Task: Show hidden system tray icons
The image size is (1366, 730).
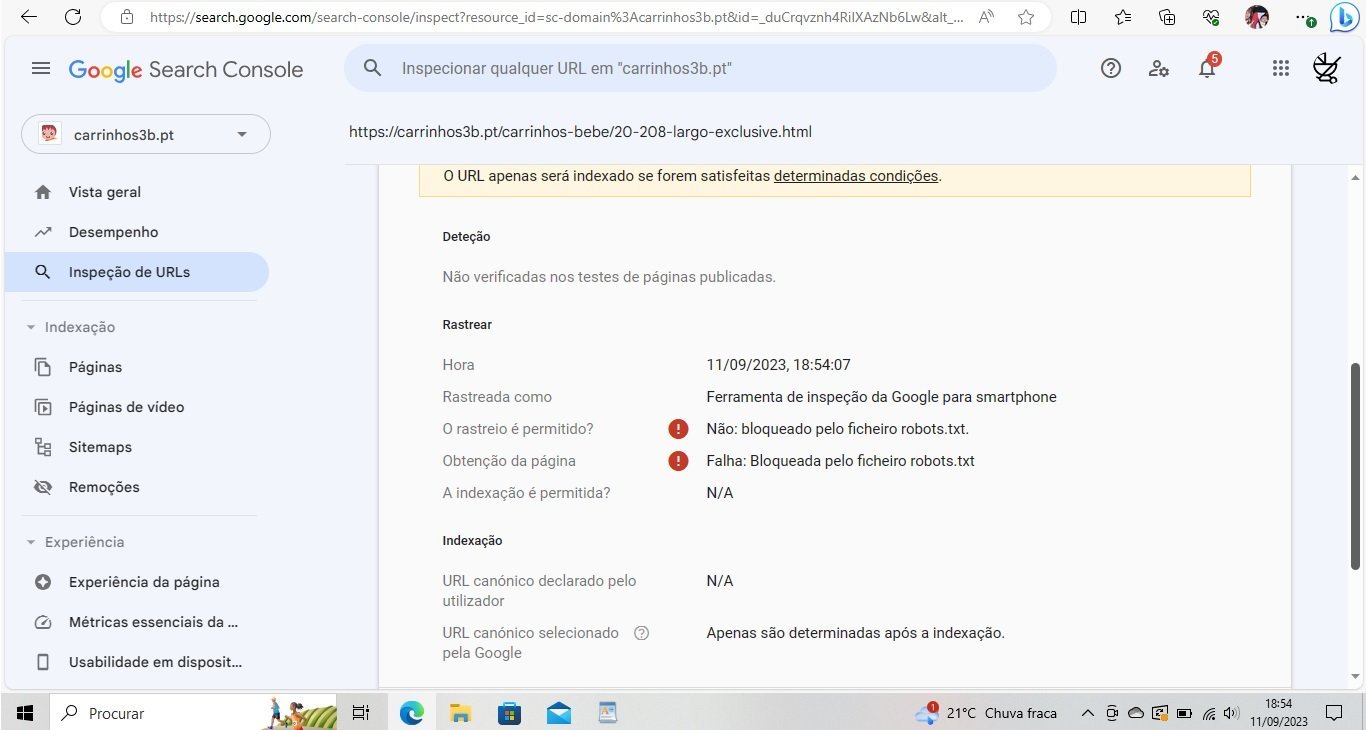Action: pos(1088,713)
